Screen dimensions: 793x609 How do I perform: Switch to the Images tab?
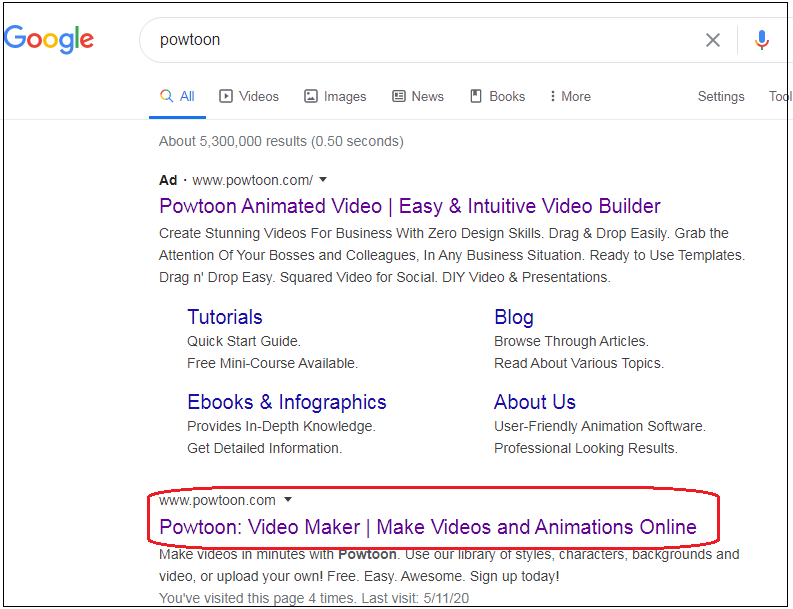tap(335, 96)
